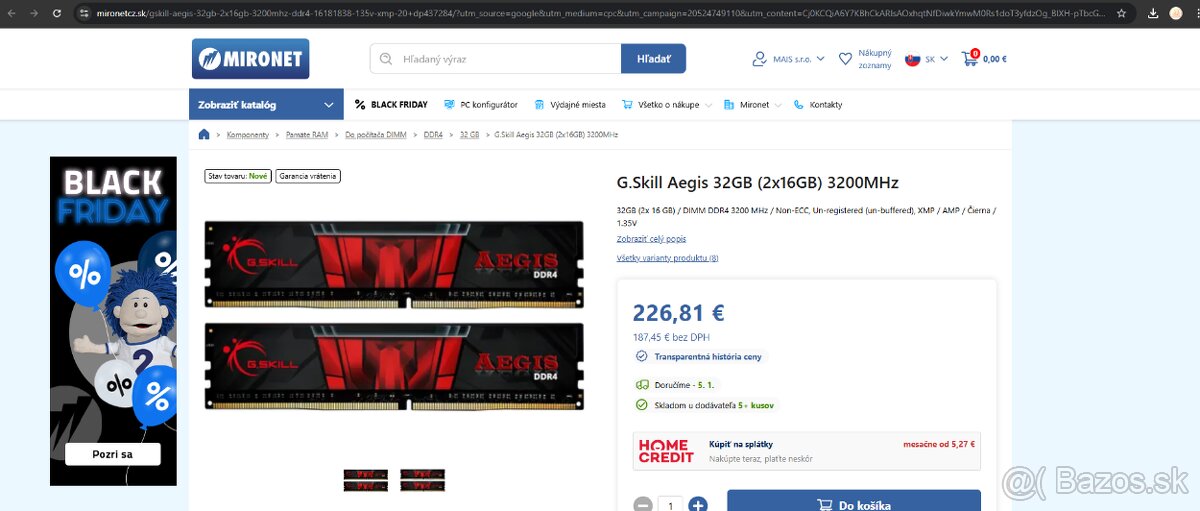Select second product thumbnail

422,480
